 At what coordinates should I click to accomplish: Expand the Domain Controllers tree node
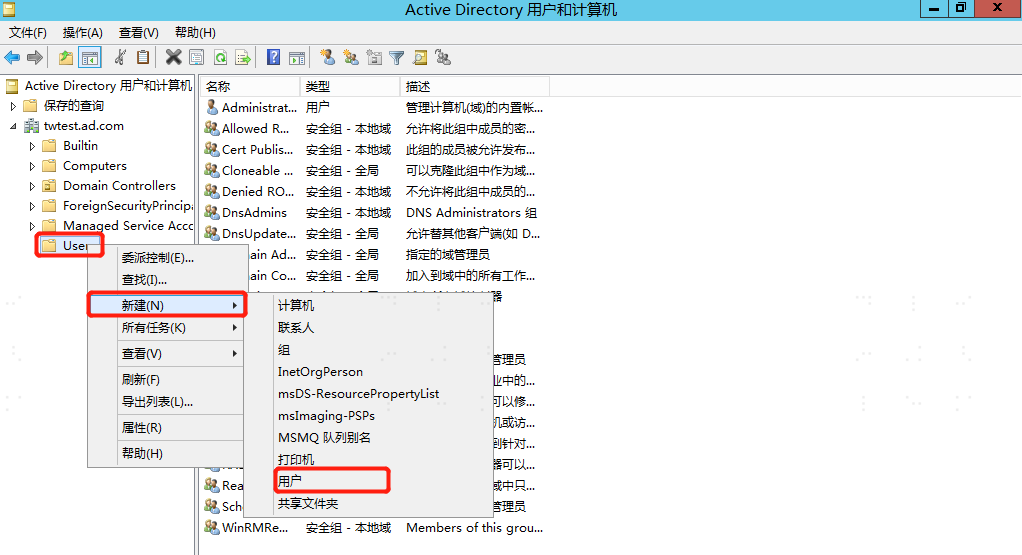[32, 186]
